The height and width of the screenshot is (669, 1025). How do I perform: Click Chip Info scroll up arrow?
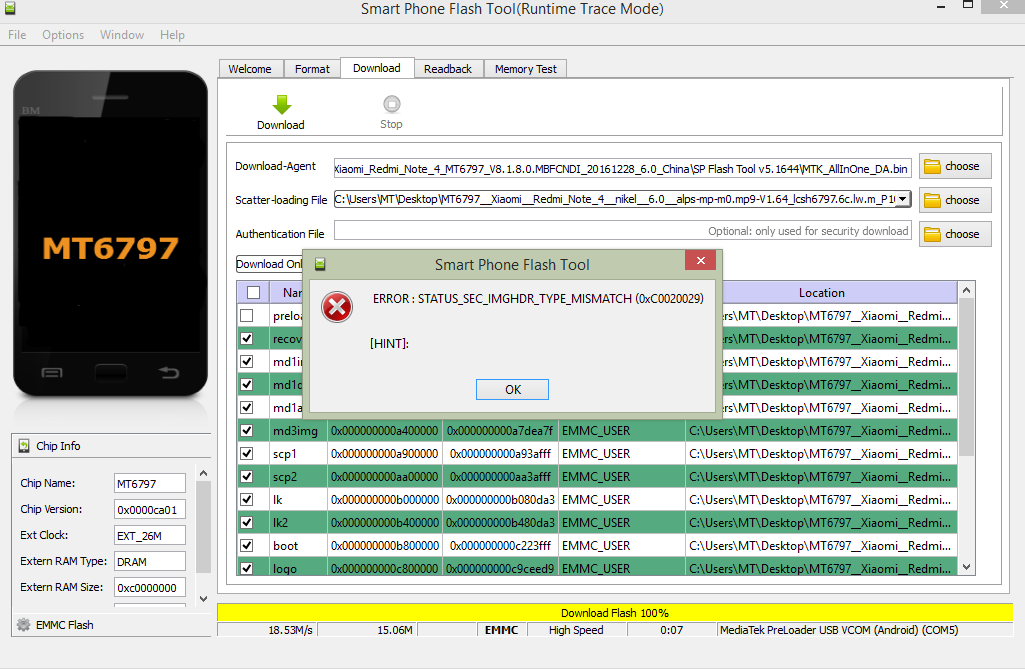tap(203, 473)
